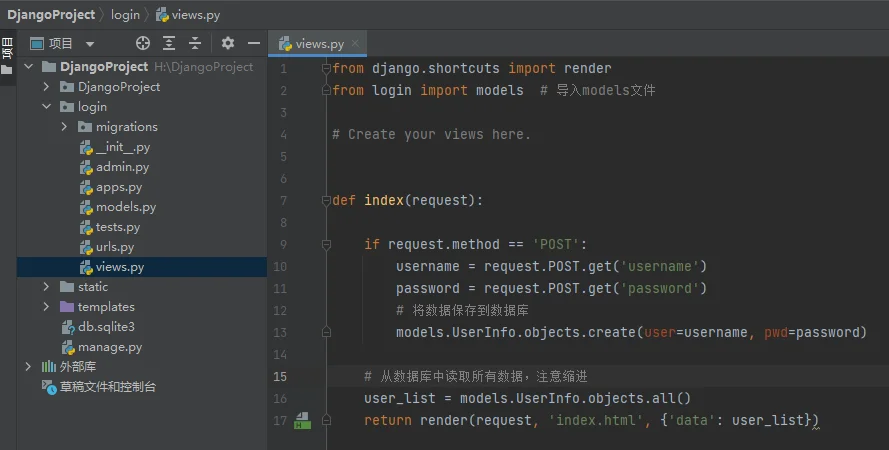This screenshot has height=450, width=889.
Task: Collapse the root DjangoProject tree node
Action: coord(28,66)
